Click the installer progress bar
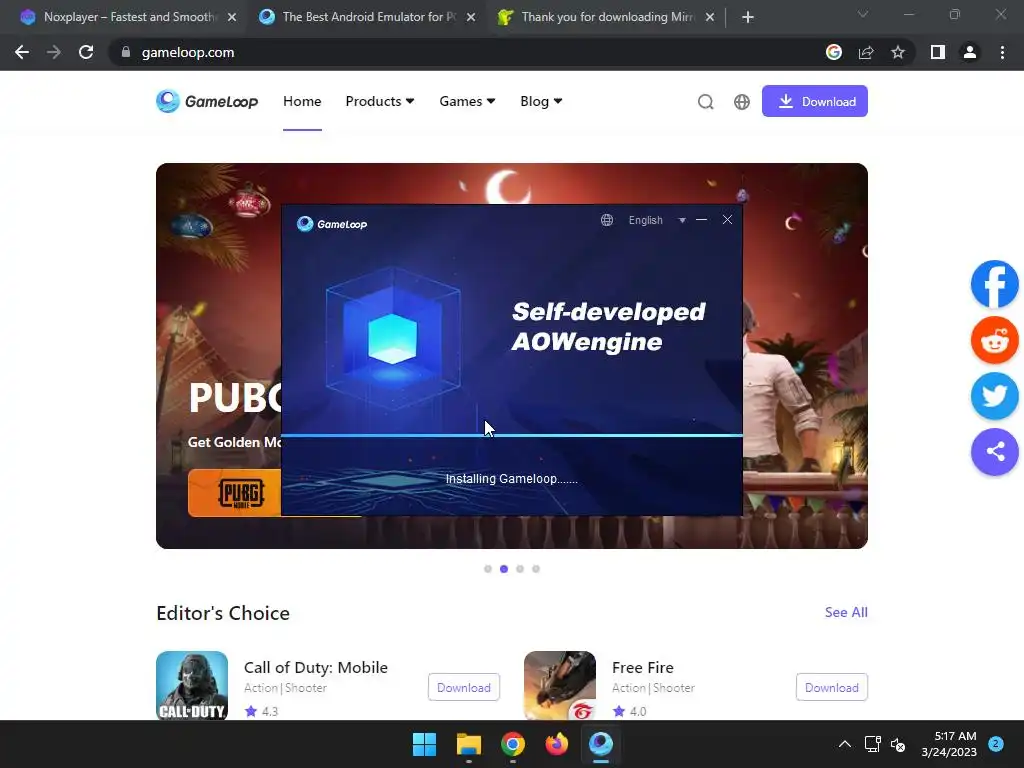 (x=512, y=435)
